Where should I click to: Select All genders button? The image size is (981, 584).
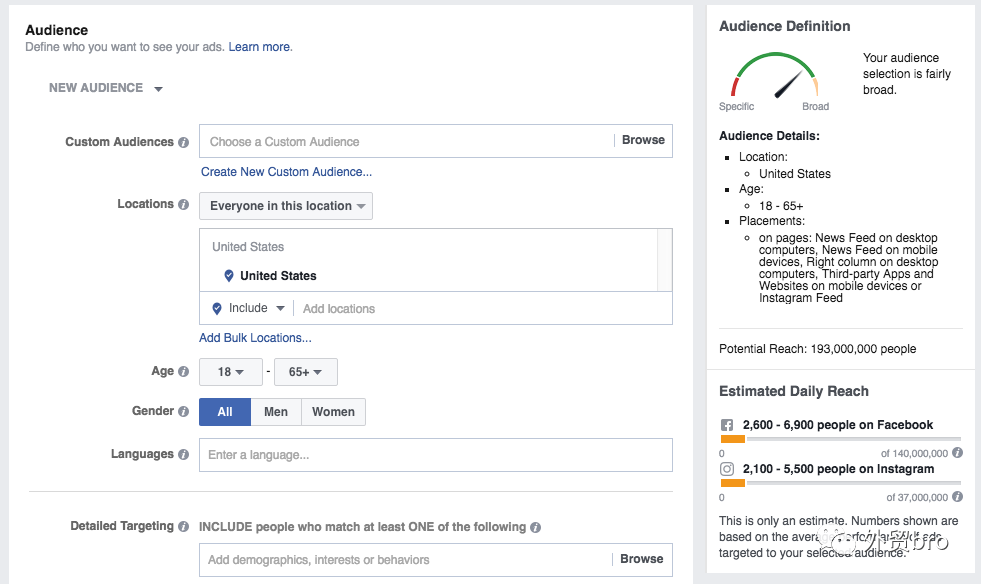(225, 412)
